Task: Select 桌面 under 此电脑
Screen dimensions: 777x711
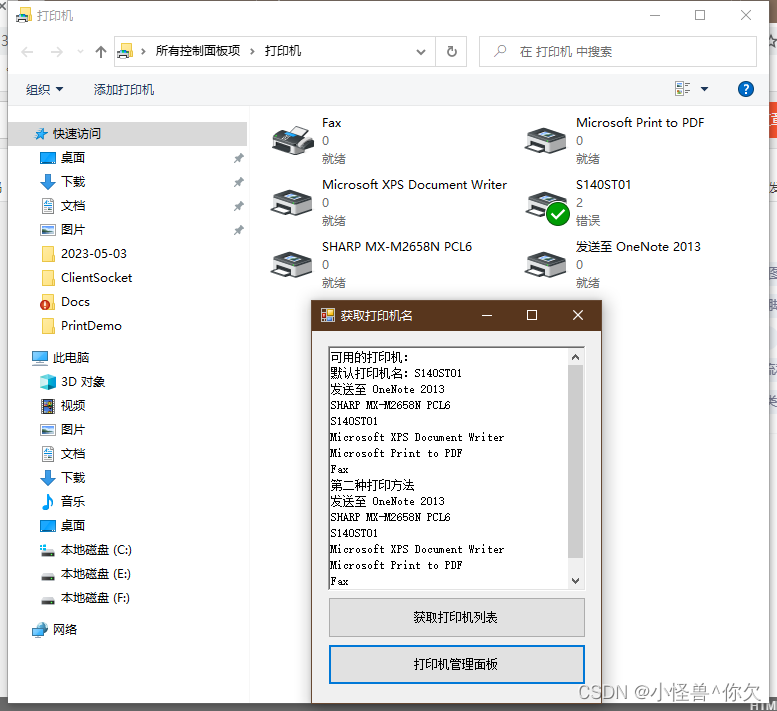Action: (x=63, y=526)
